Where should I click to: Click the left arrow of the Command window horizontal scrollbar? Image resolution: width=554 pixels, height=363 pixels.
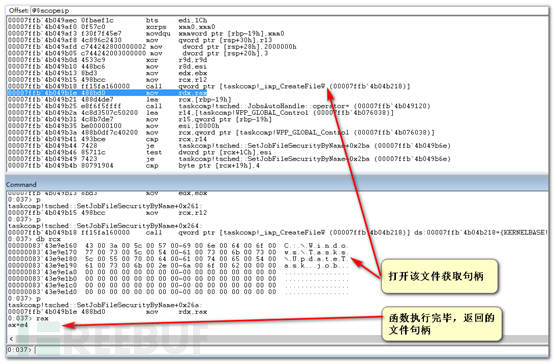click(11, 339)
